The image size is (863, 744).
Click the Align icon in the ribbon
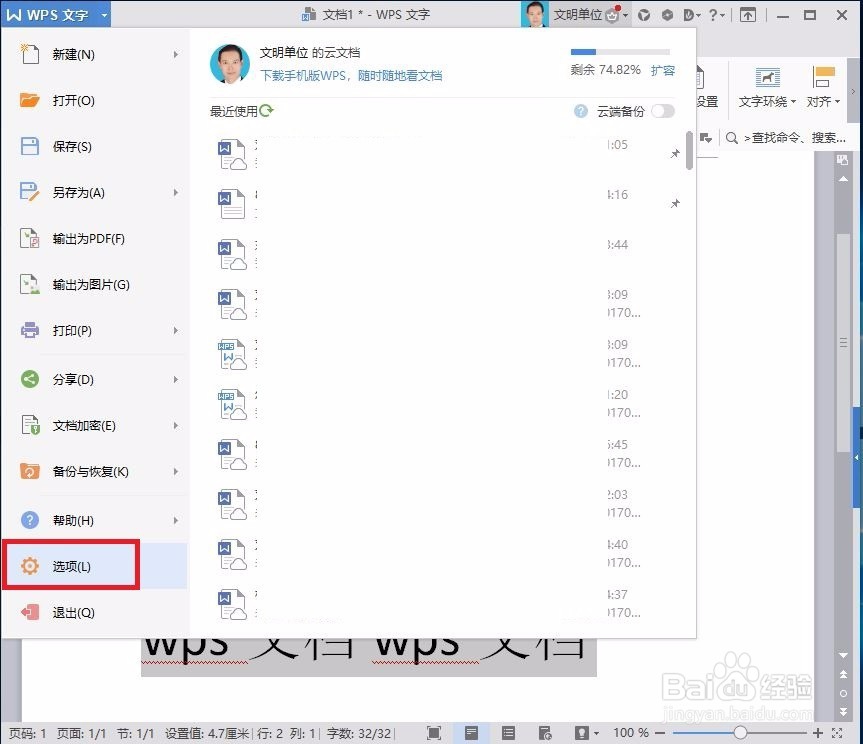[x=823, y=78]
